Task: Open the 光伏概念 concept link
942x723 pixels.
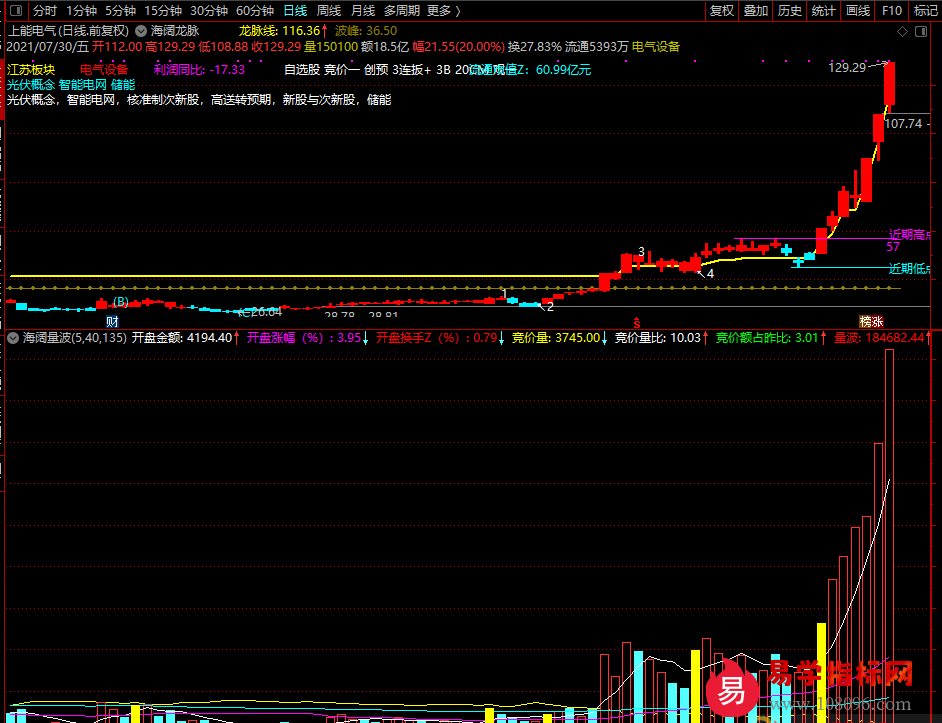Action: (x=31, y=85)
